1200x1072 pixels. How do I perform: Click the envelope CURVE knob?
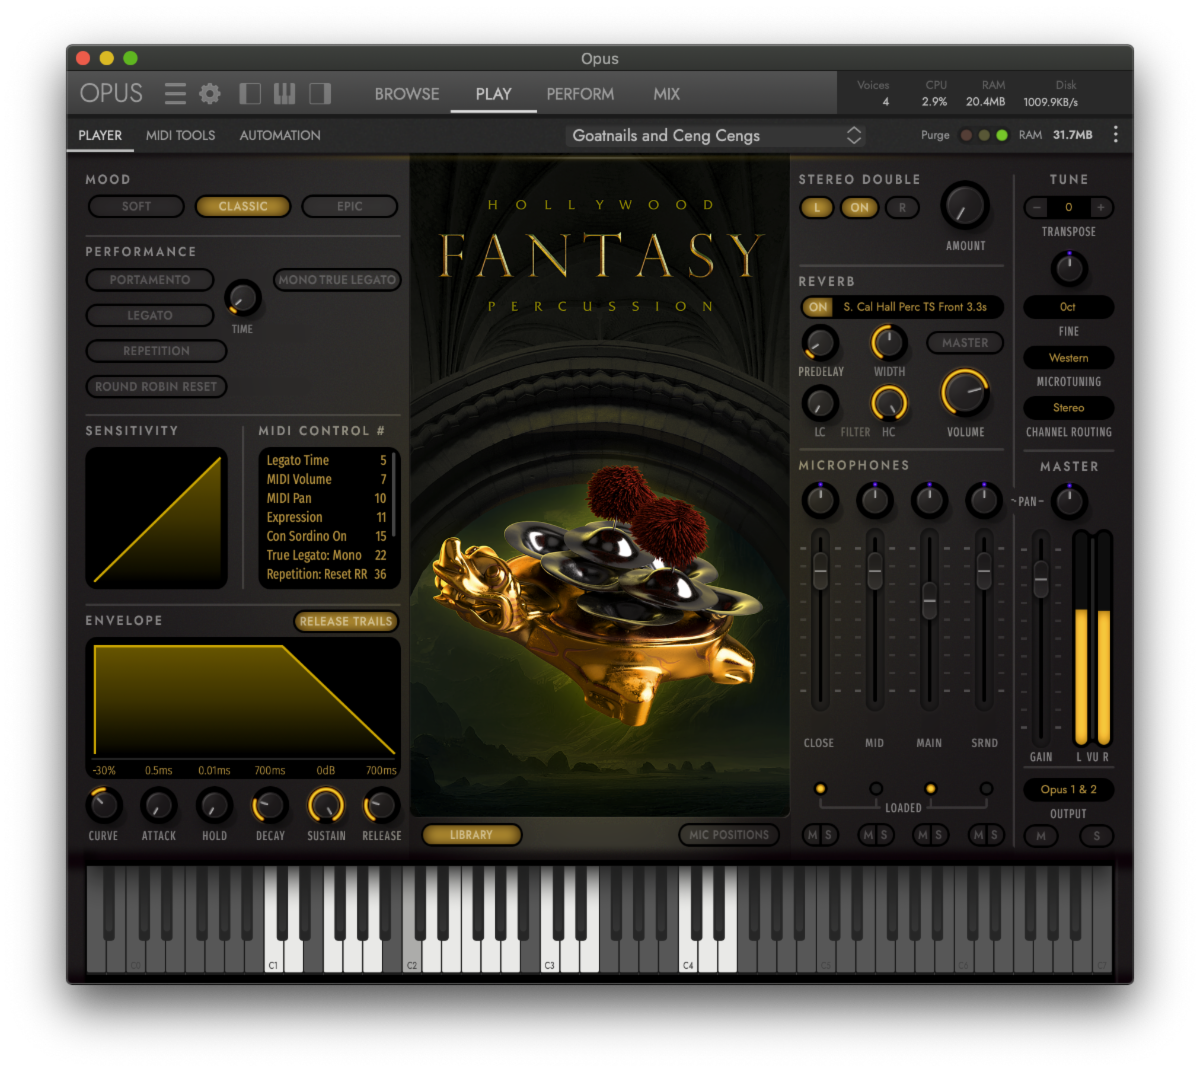point(103,805)
